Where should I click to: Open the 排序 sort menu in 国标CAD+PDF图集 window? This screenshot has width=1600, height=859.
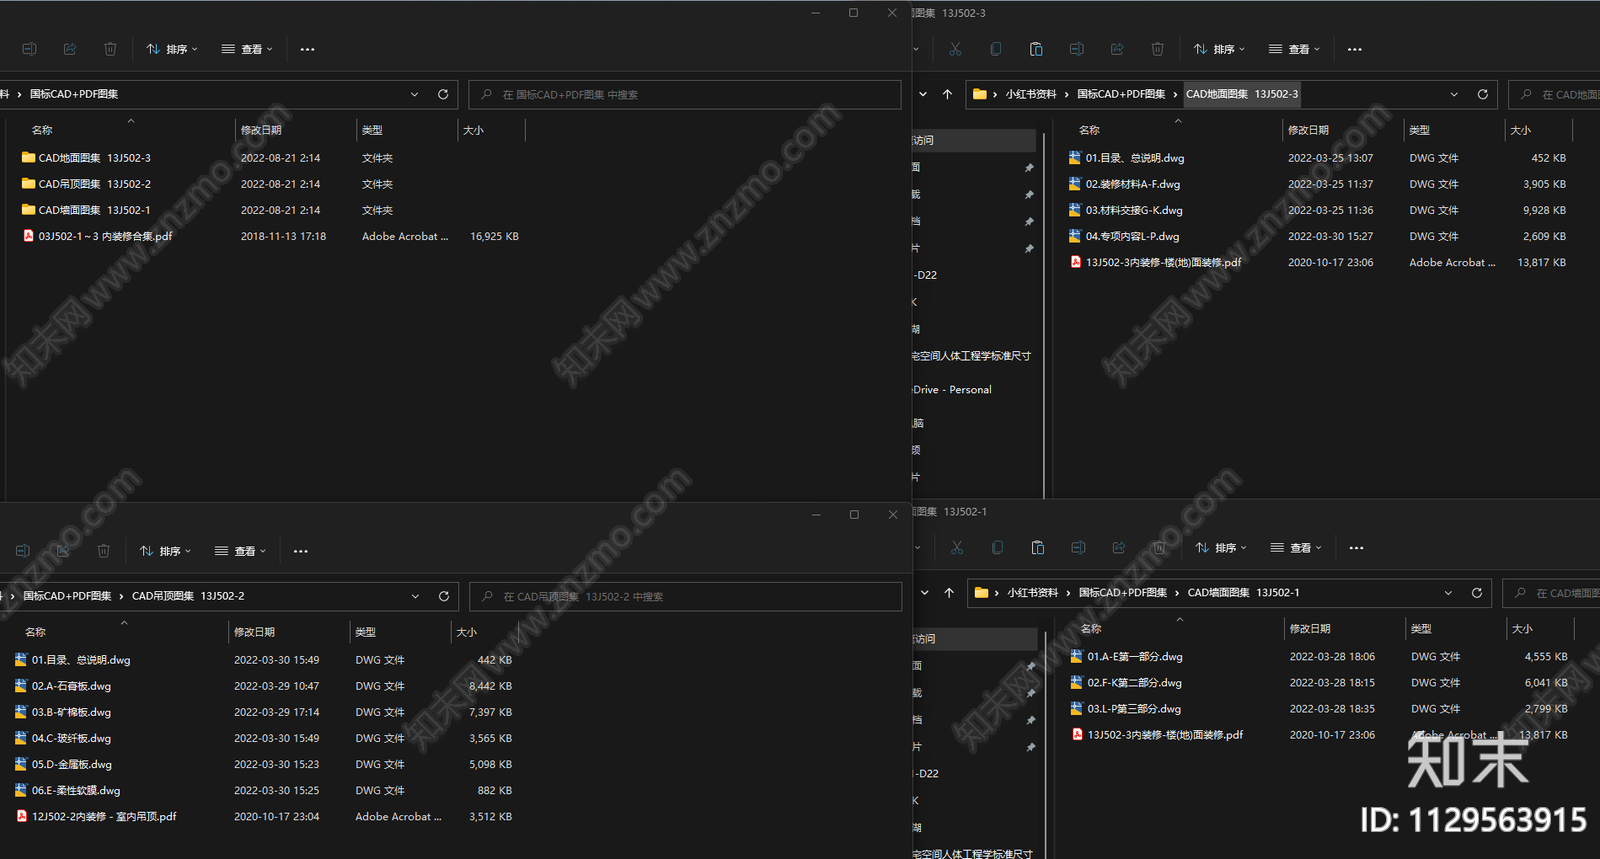(x=172, y=49)
